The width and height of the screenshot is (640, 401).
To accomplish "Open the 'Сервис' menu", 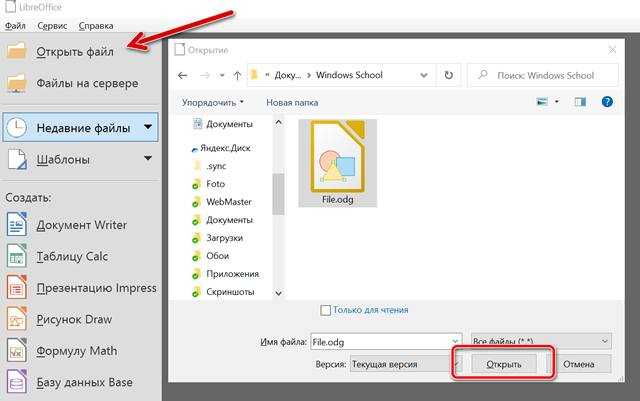I will click(52, 25).
